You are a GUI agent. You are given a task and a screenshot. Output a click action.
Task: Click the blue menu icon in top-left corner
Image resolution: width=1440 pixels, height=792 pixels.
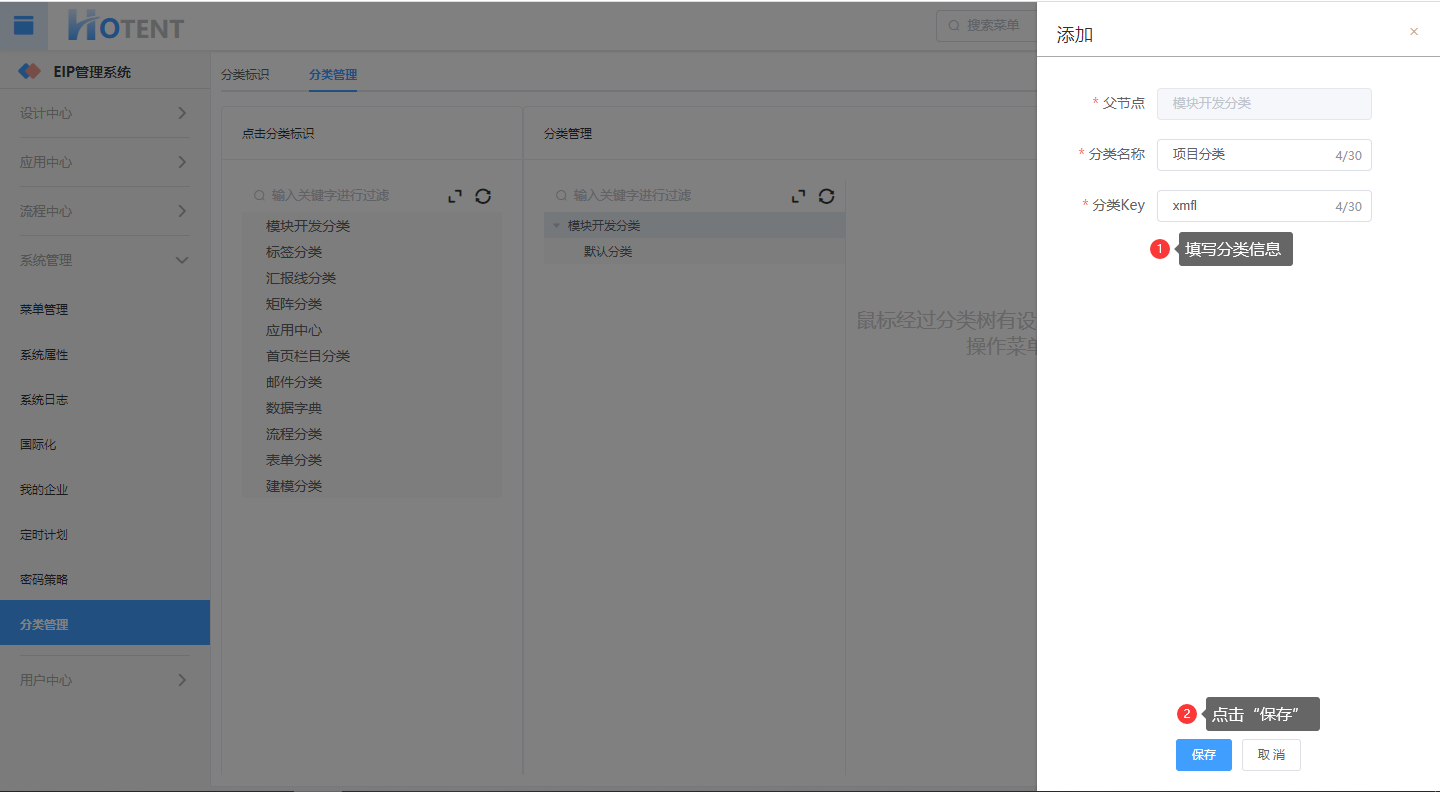coord(23,25)
